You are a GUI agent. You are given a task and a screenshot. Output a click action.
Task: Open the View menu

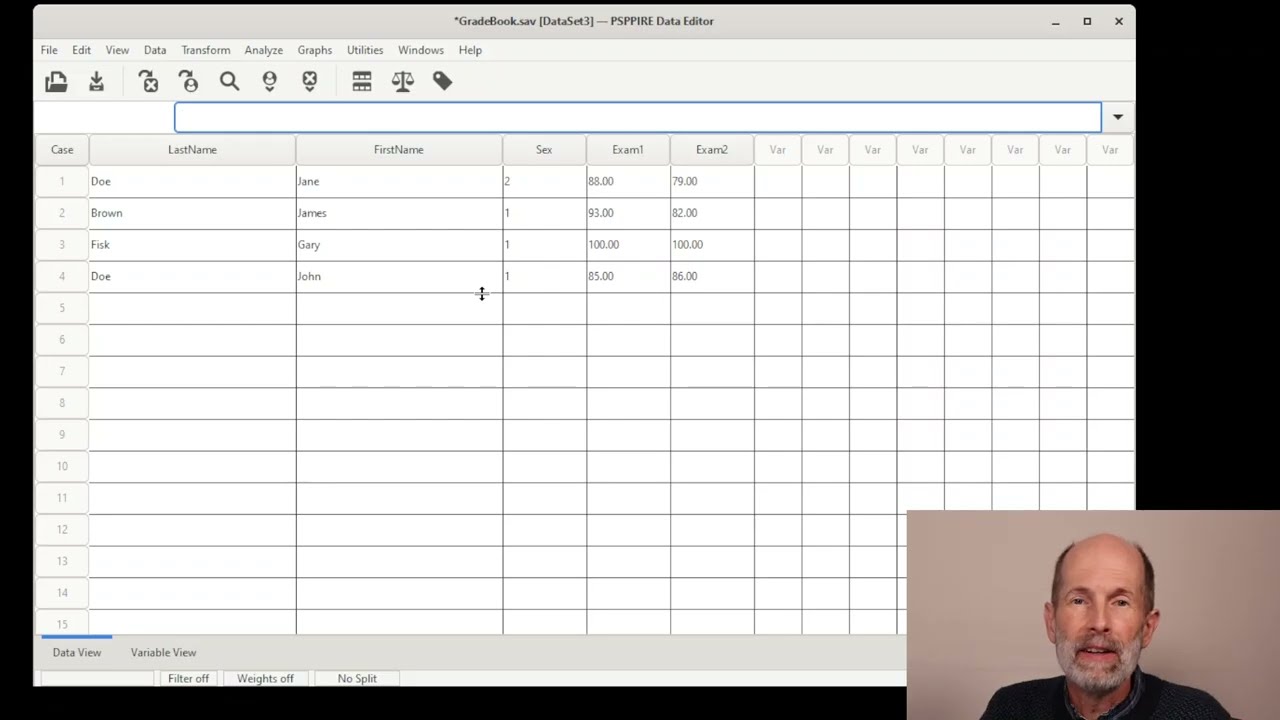pyautogui.click(x=117, y=50)
